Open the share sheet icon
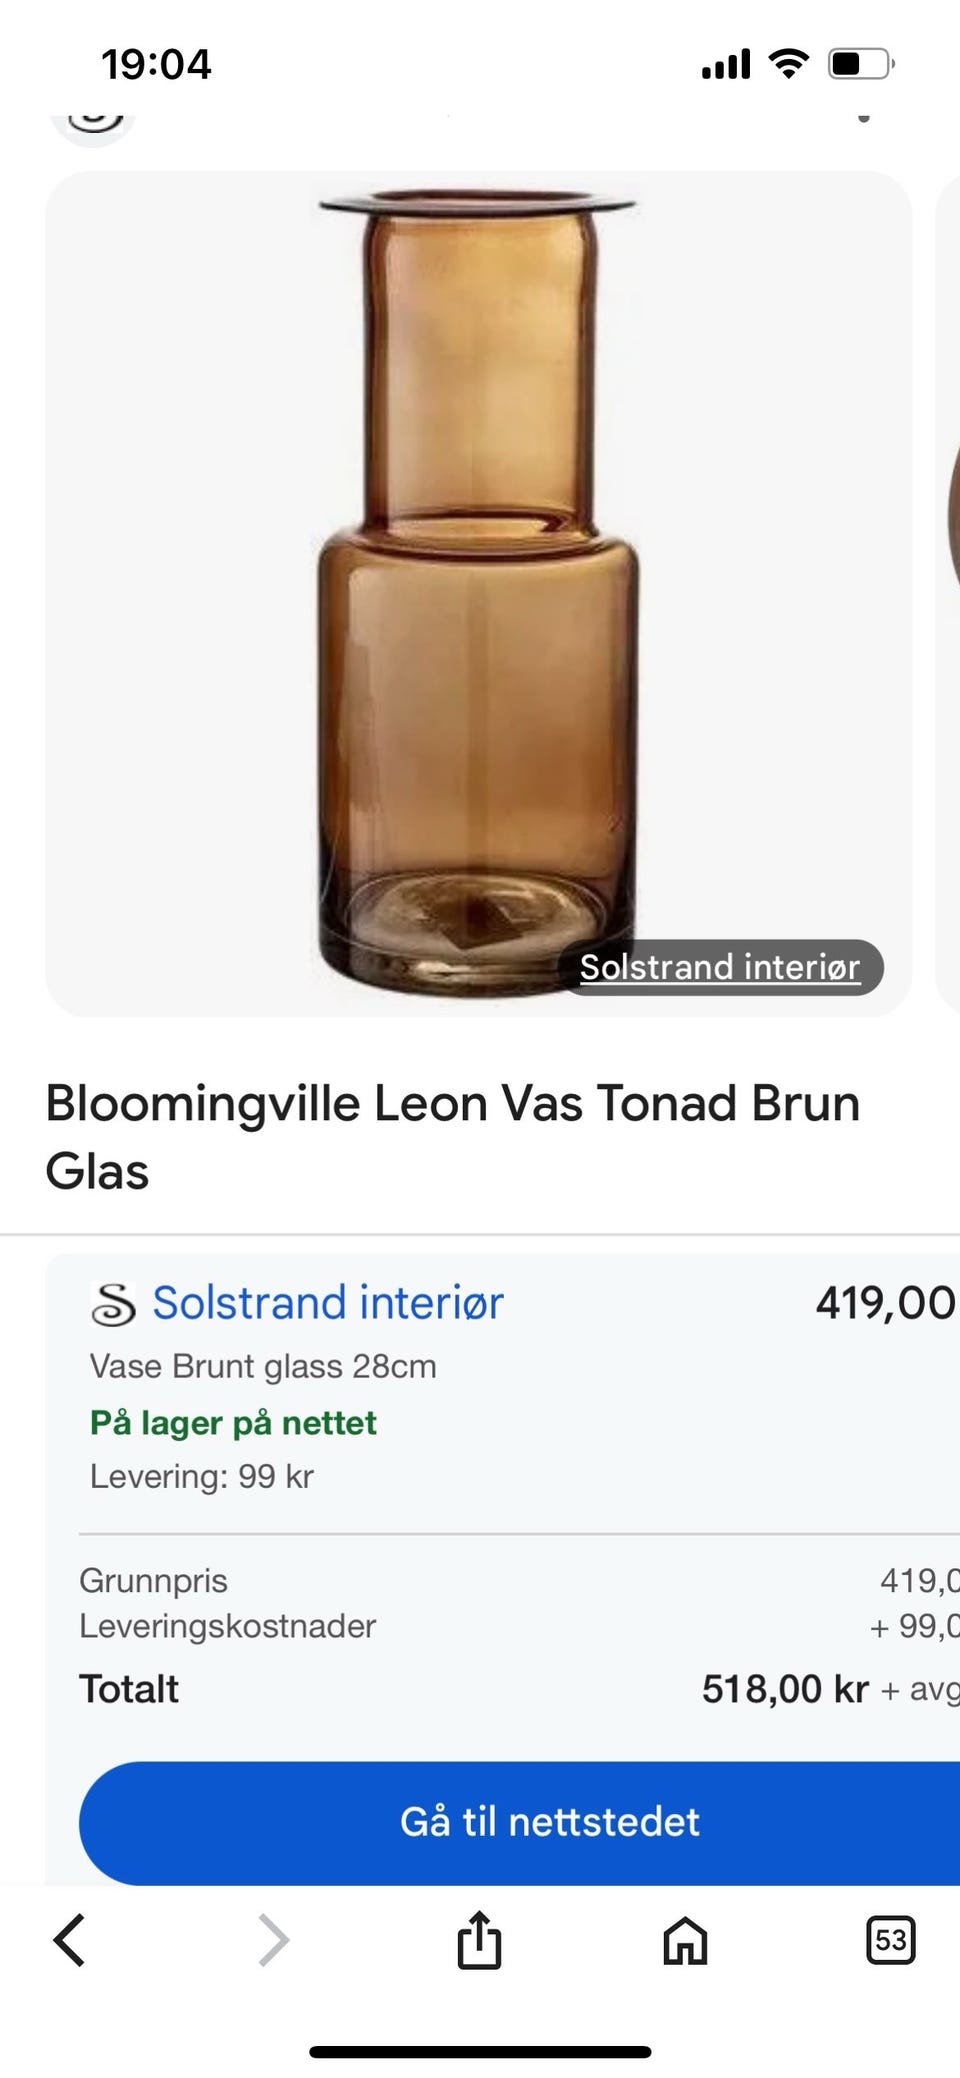Screen dimensions: 960x2078 [479, 1939]
